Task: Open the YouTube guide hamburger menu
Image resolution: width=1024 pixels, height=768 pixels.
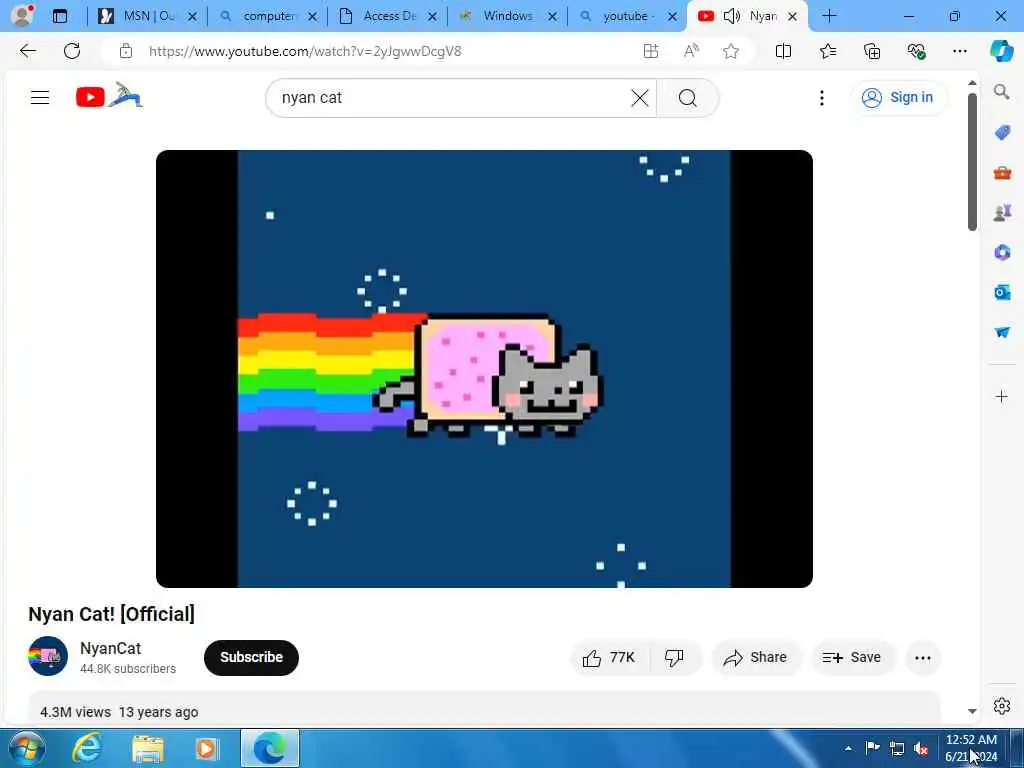Action: tap(40, 97)
